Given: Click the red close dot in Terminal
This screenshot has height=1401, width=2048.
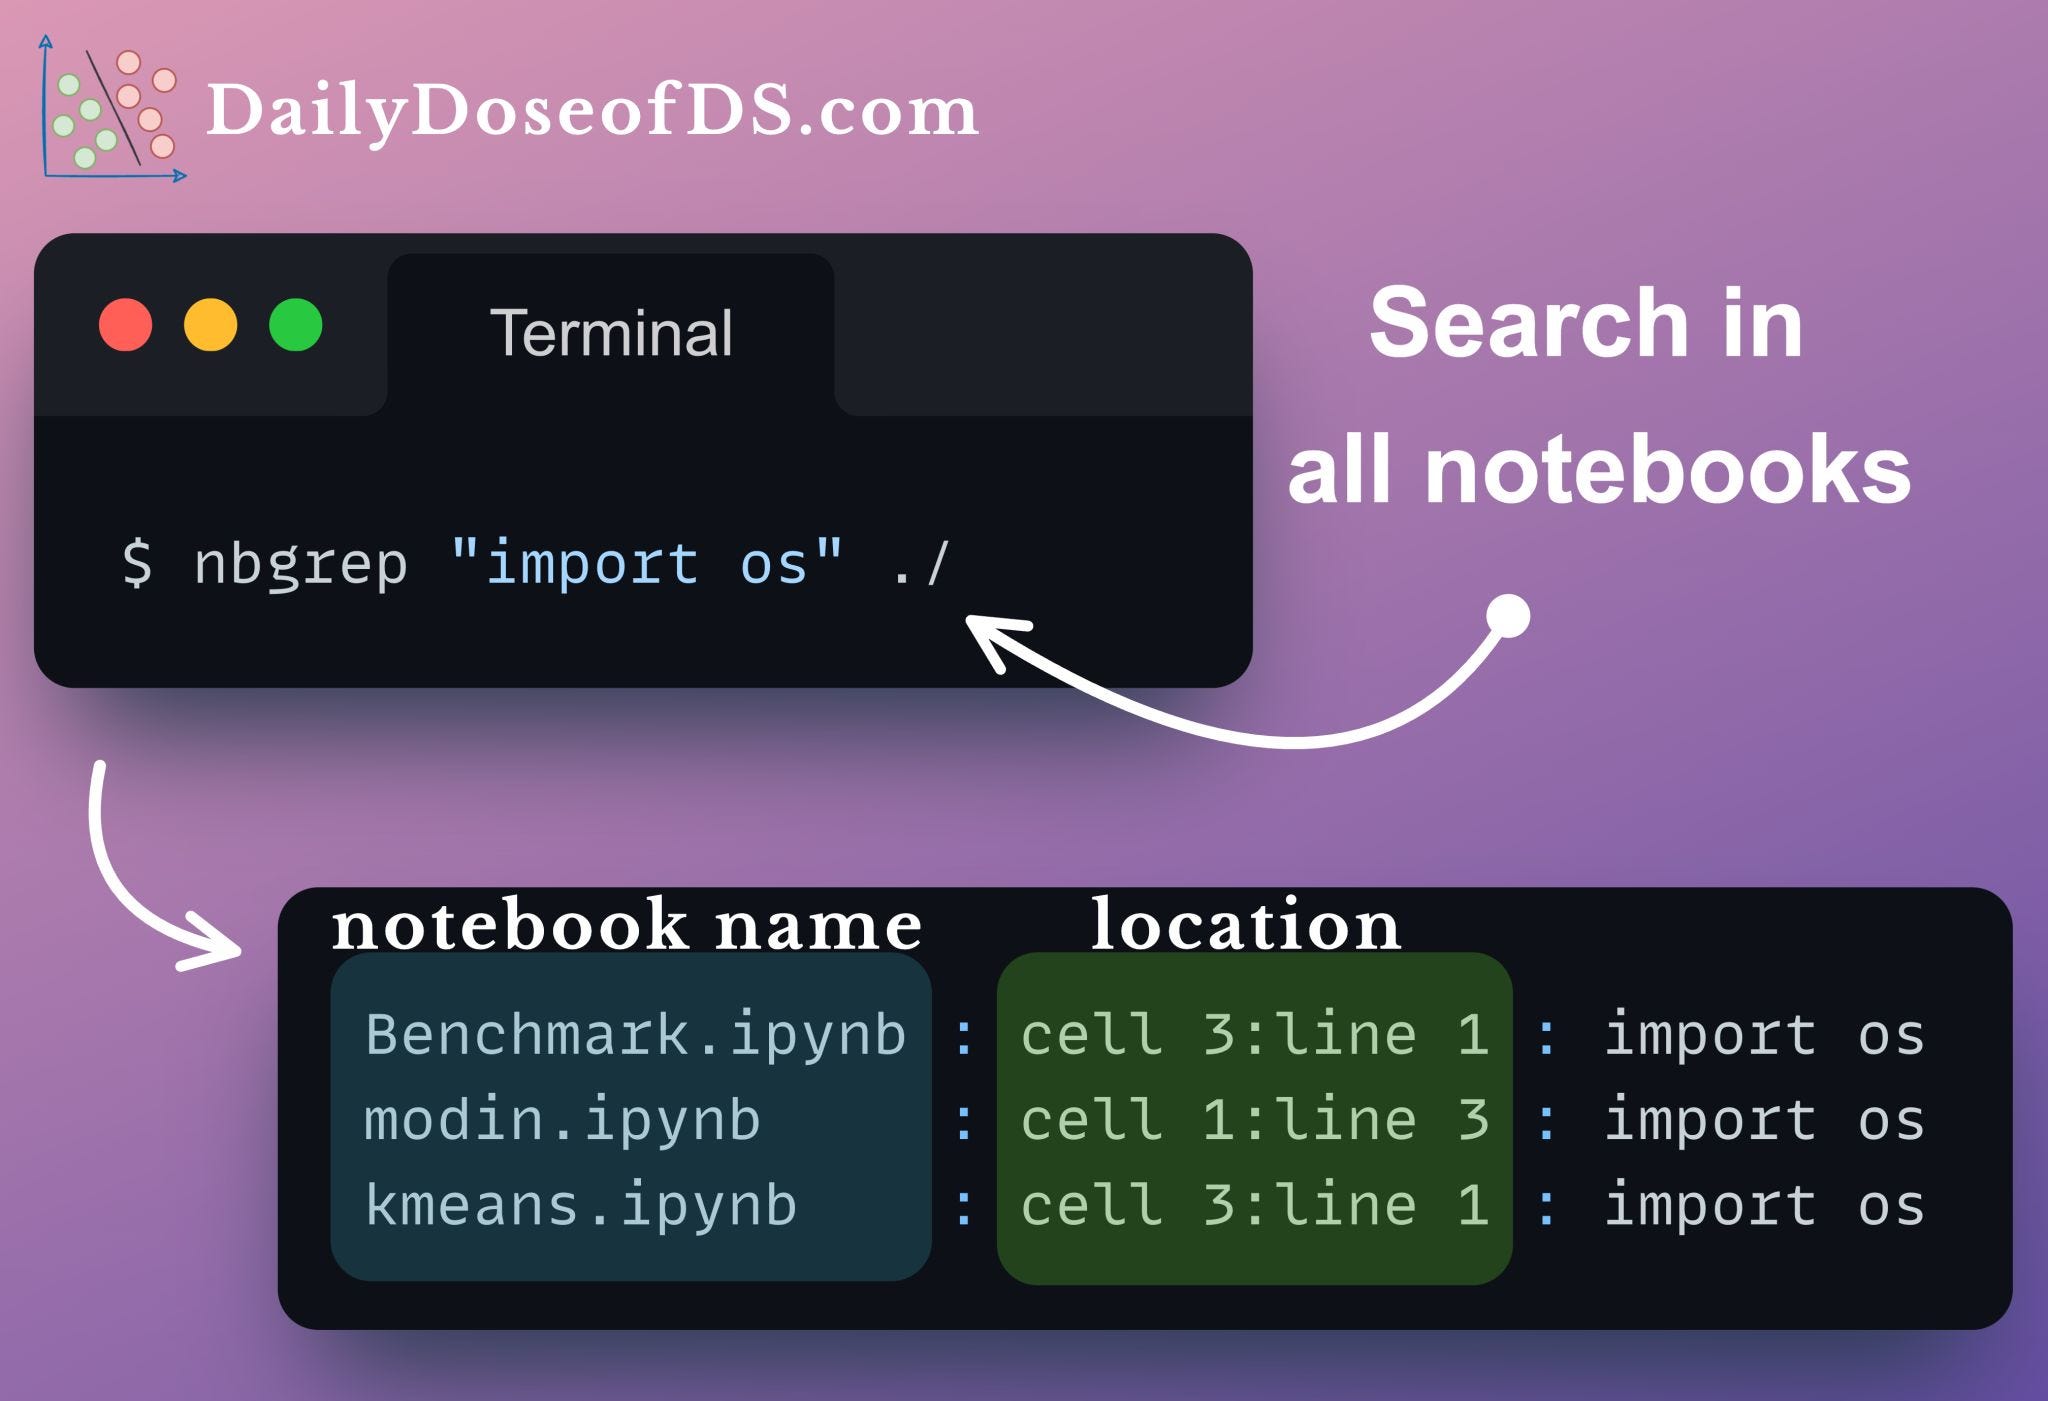Looking at the screenshot, I should click(x=126, y=325).
